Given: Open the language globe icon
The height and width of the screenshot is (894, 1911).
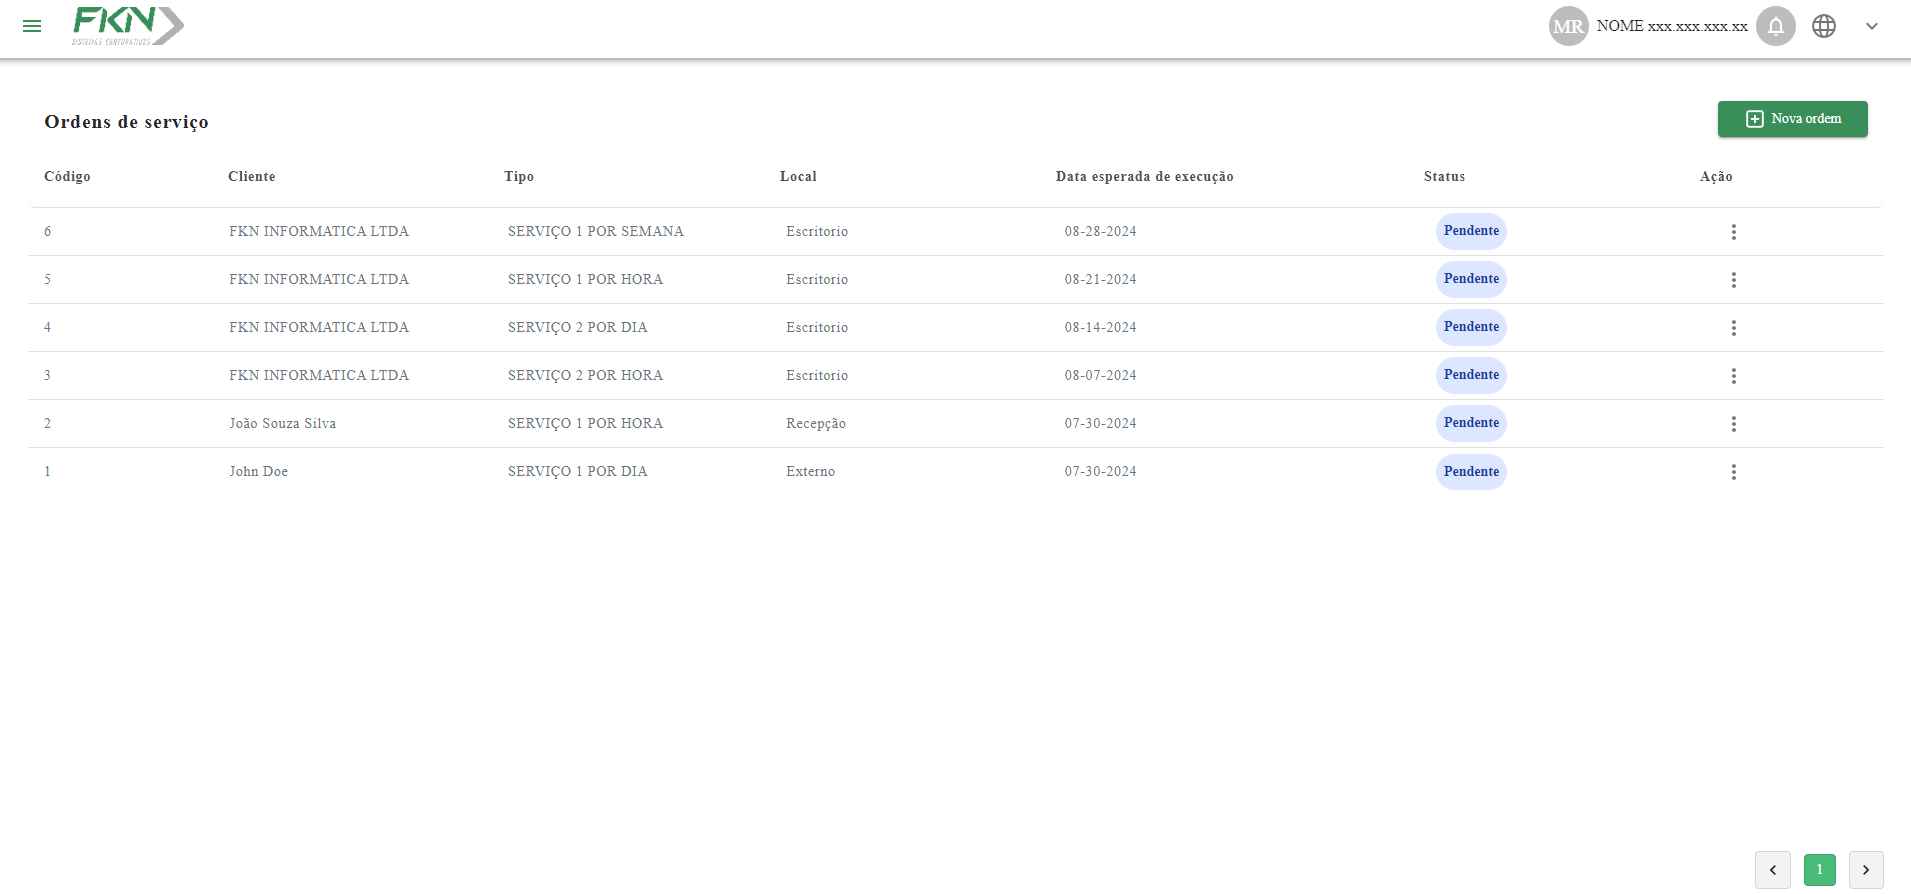Looking at the screenshot, I should point(1824,26).
